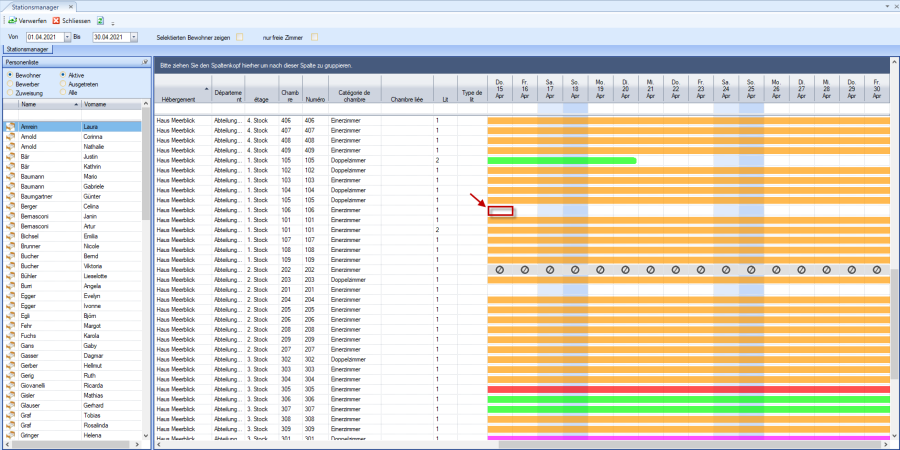Click the bed icon beside Arnold Corinna

(x=10, y=137)
